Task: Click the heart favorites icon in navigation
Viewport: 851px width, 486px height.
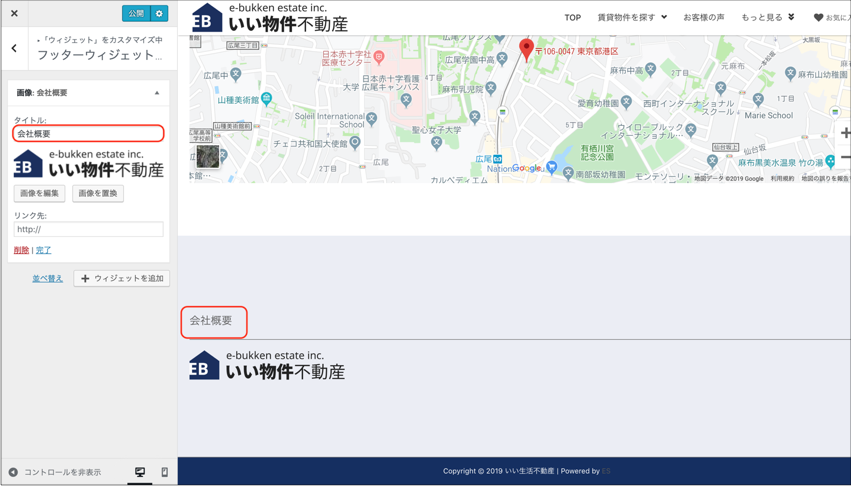Action: click(x=818, y=17)
